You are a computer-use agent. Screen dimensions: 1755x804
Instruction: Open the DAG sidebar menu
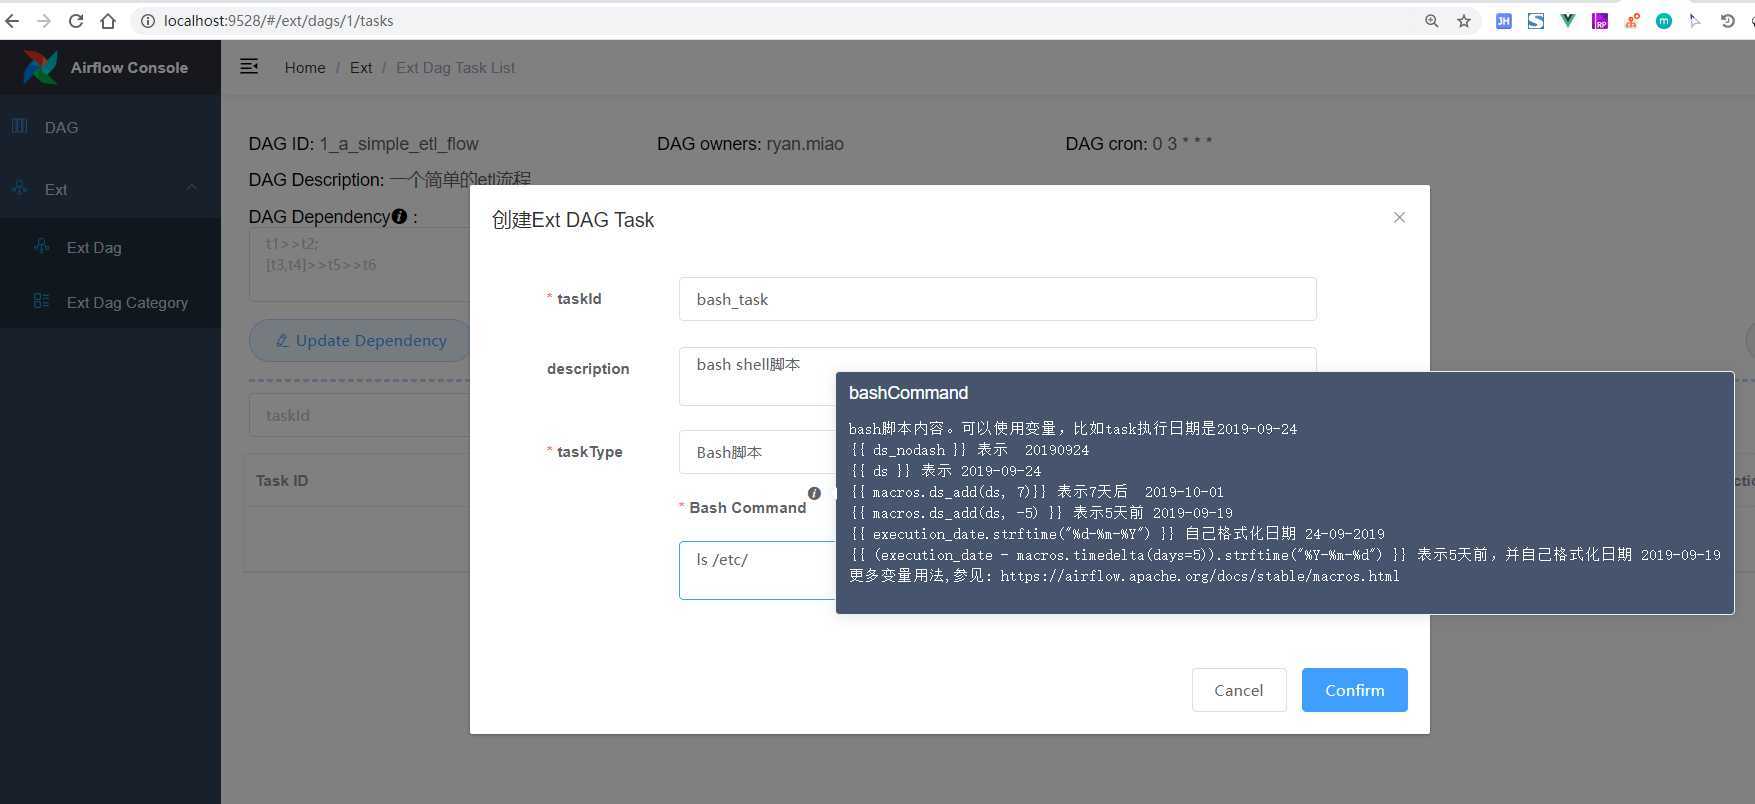tap(110, 127)
